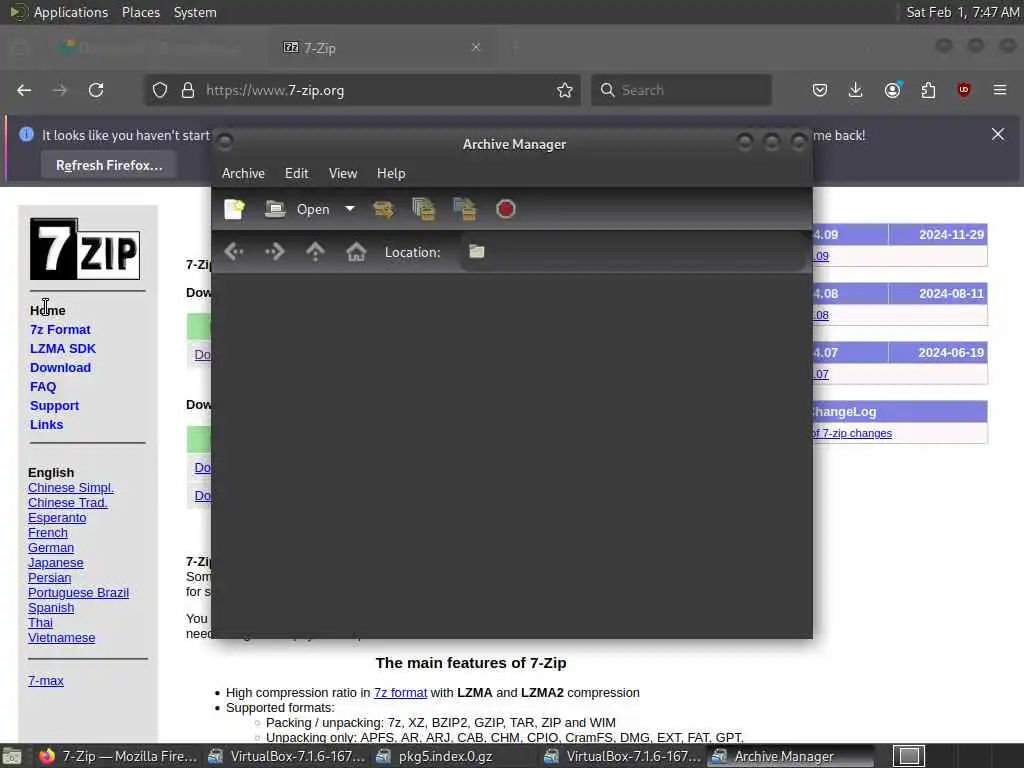Dismiss the Firefox notification bar
This screenshot has width=1024, height=768.
click(998, 135)
